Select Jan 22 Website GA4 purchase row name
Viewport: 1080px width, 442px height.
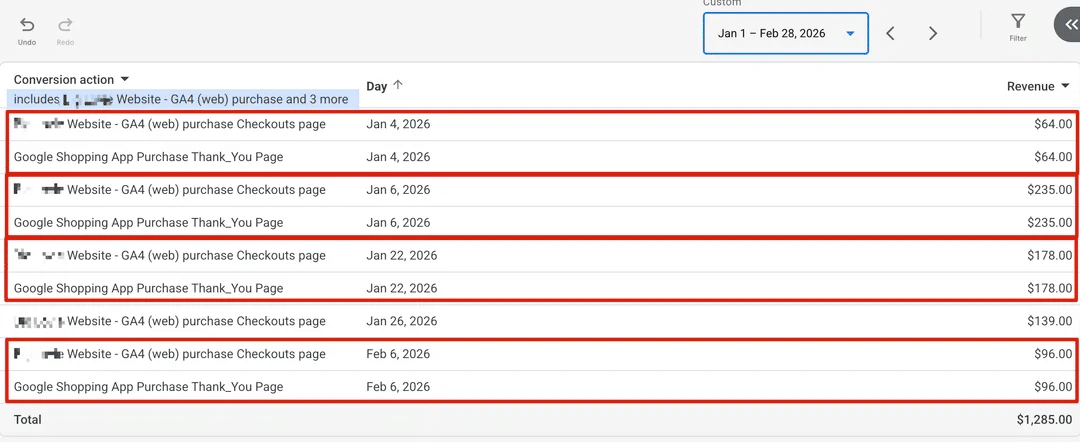169,255
